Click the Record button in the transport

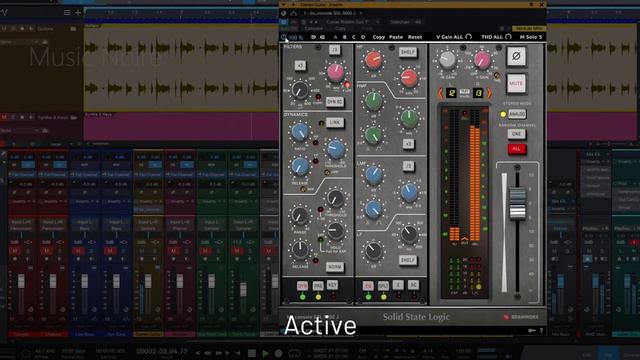[278, 353]
